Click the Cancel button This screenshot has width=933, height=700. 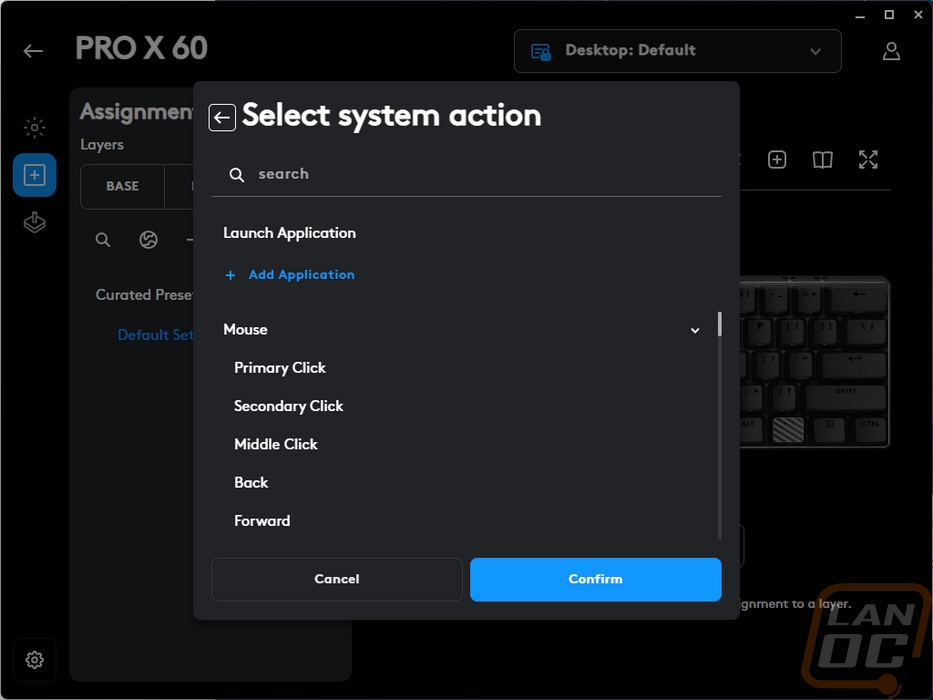337,579
